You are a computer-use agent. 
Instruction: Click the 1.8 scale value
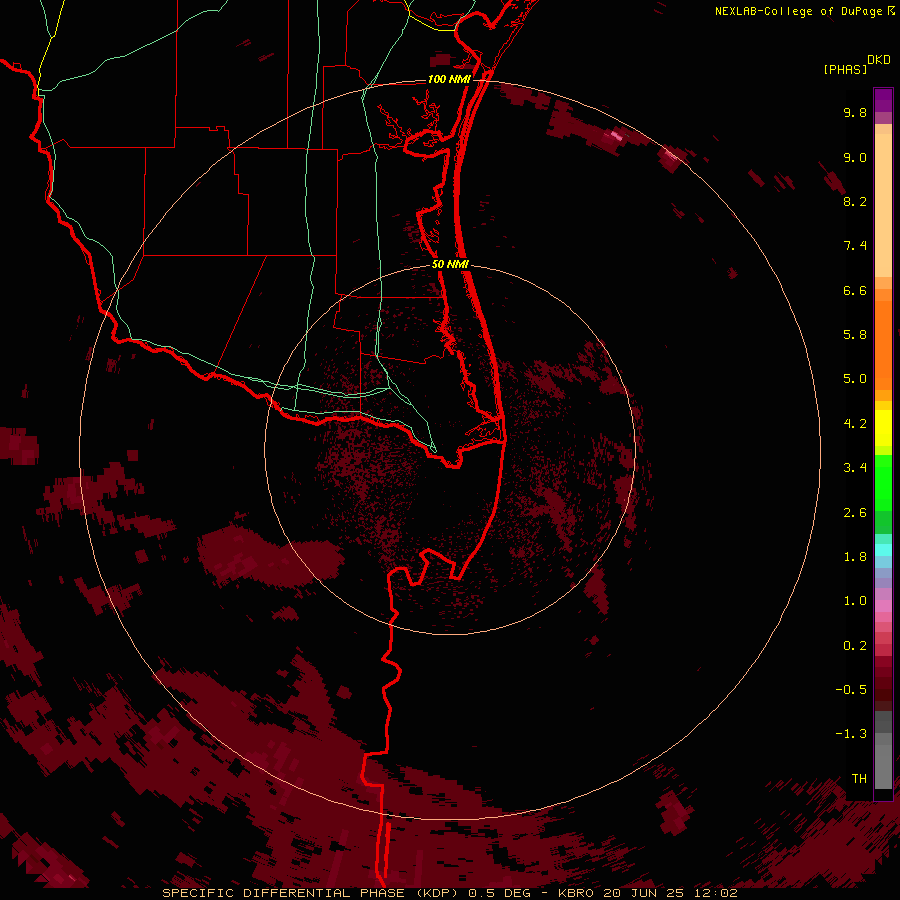855,557
